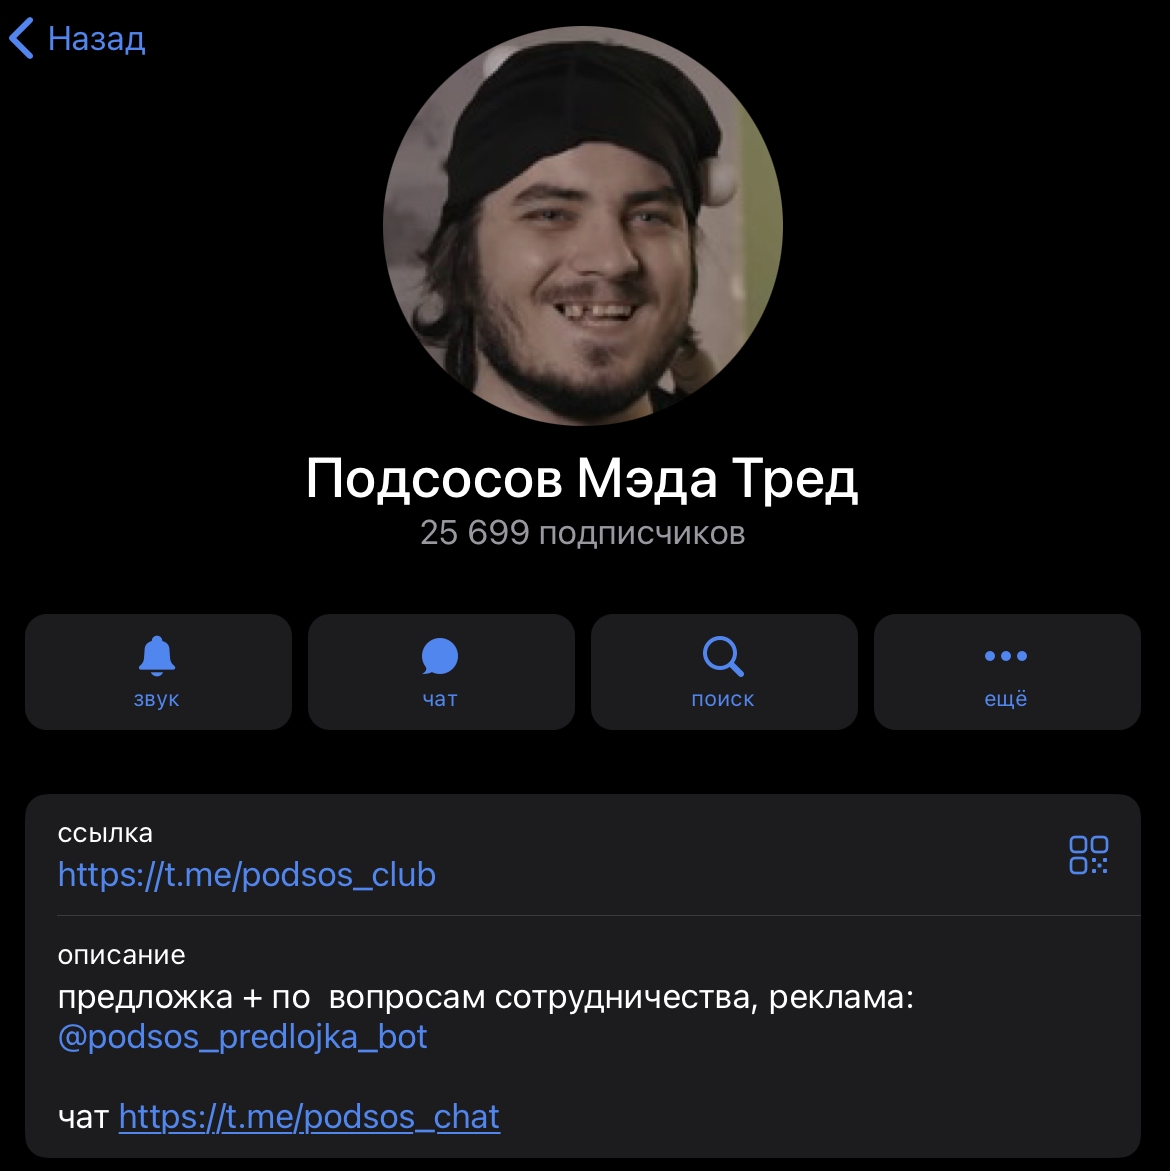Screen dimensions: 1170x1171
Task: Search channel with the magnifier icon
Action: pyautogui.click(x=723, y=656)
